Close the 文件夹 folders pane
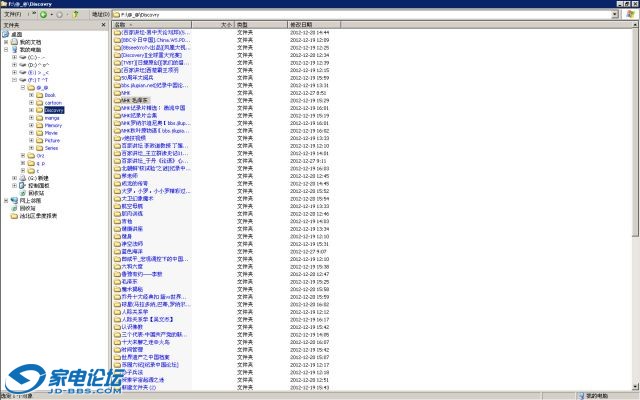640x400 pixels. point(103,25)
